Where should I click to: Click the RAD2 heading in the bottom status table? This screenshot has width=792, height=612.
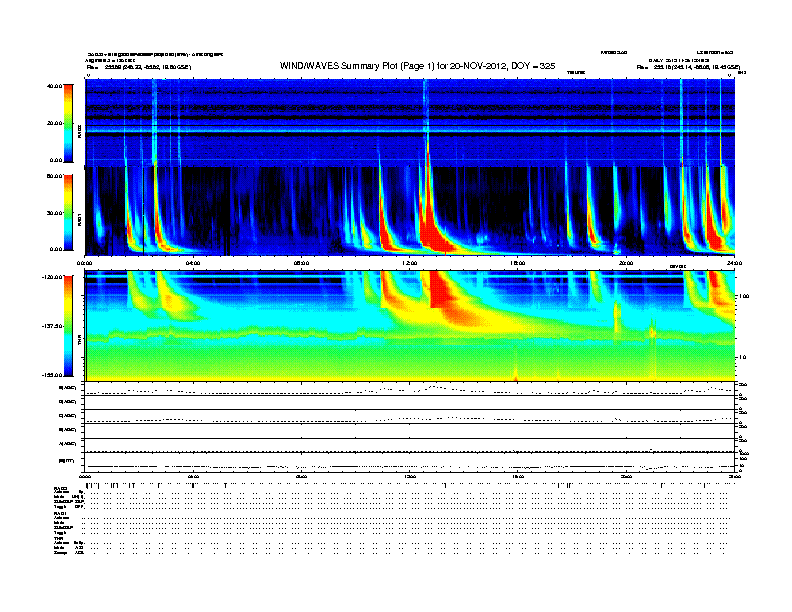[60, 488]
